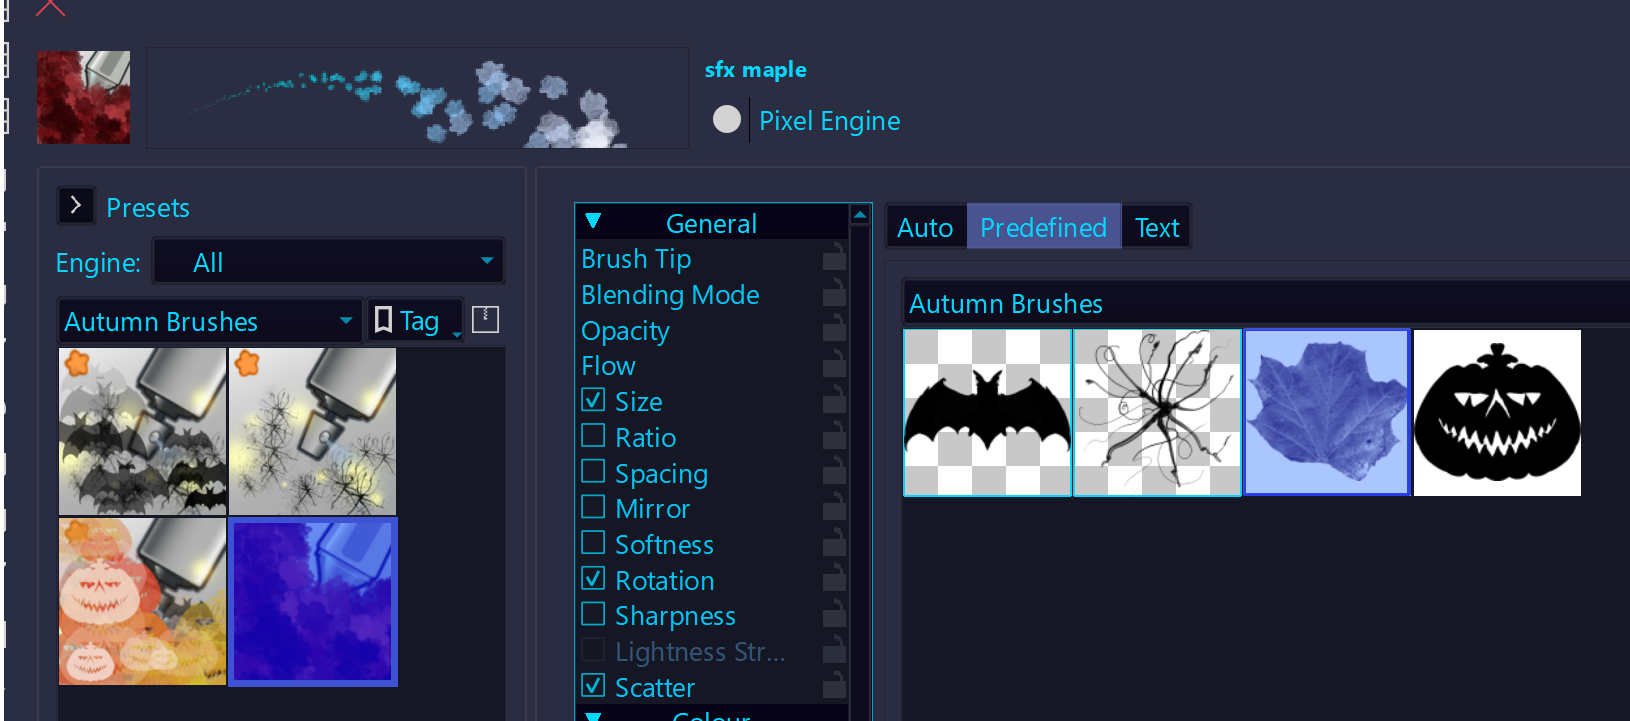Viewport: 1630px width, 721px height.
Task: Click the lock icon next to Opacity
Action: pyautogui.click(x=833, y=331)
